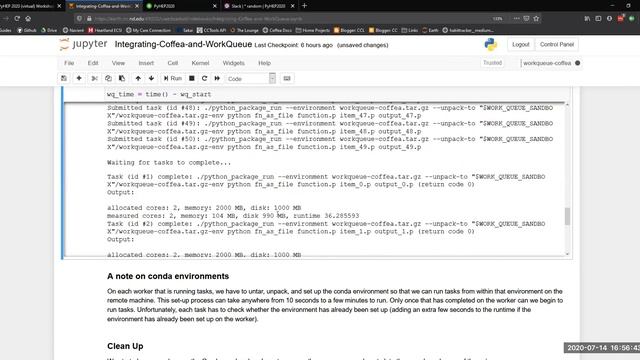Open the Insert menu
The height and width of the screenshot is (360, 640).
click(x=146, y=63)
